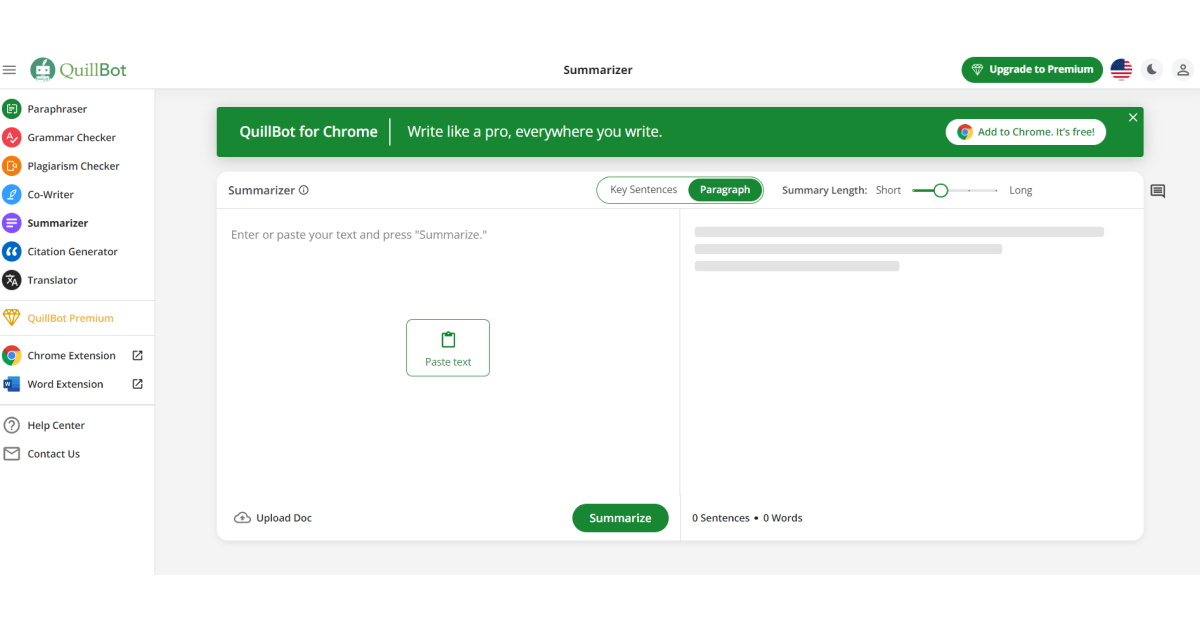Screen dimensions: 1200x630
Task: Click the Upload Doc cloud icon
Action: pyautogui.click(x=242, y=518)
